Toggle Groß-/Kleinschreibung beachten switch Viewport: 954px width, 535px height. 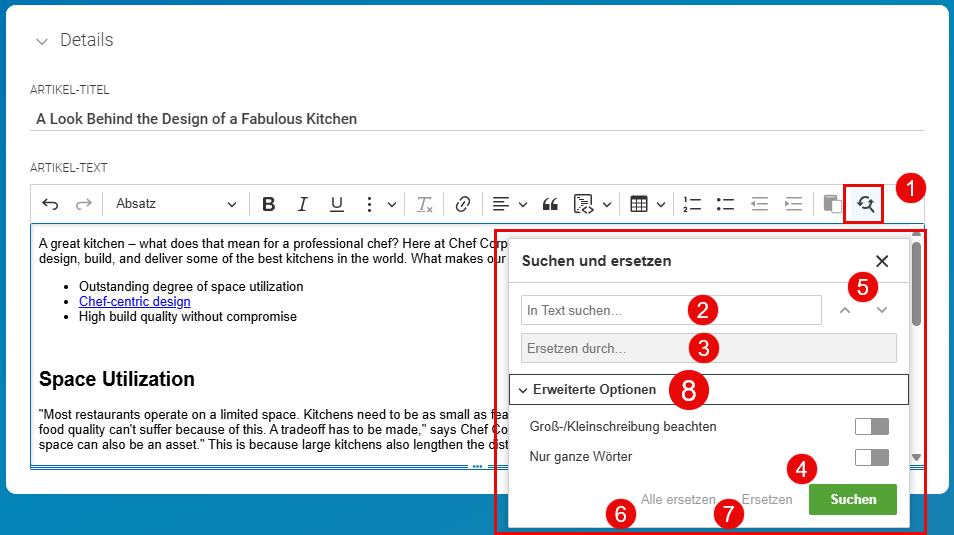(x=872, y=427)
